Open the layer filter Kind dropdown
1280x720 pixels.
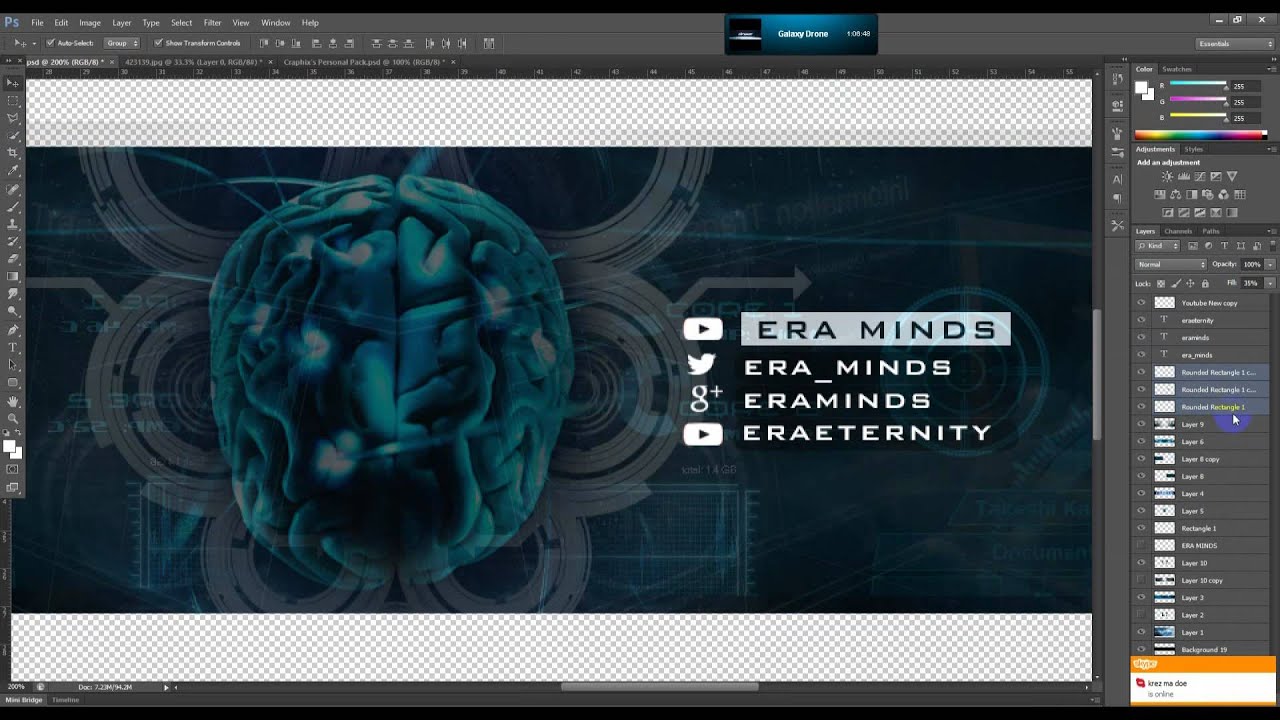[x=1158, y=246]
